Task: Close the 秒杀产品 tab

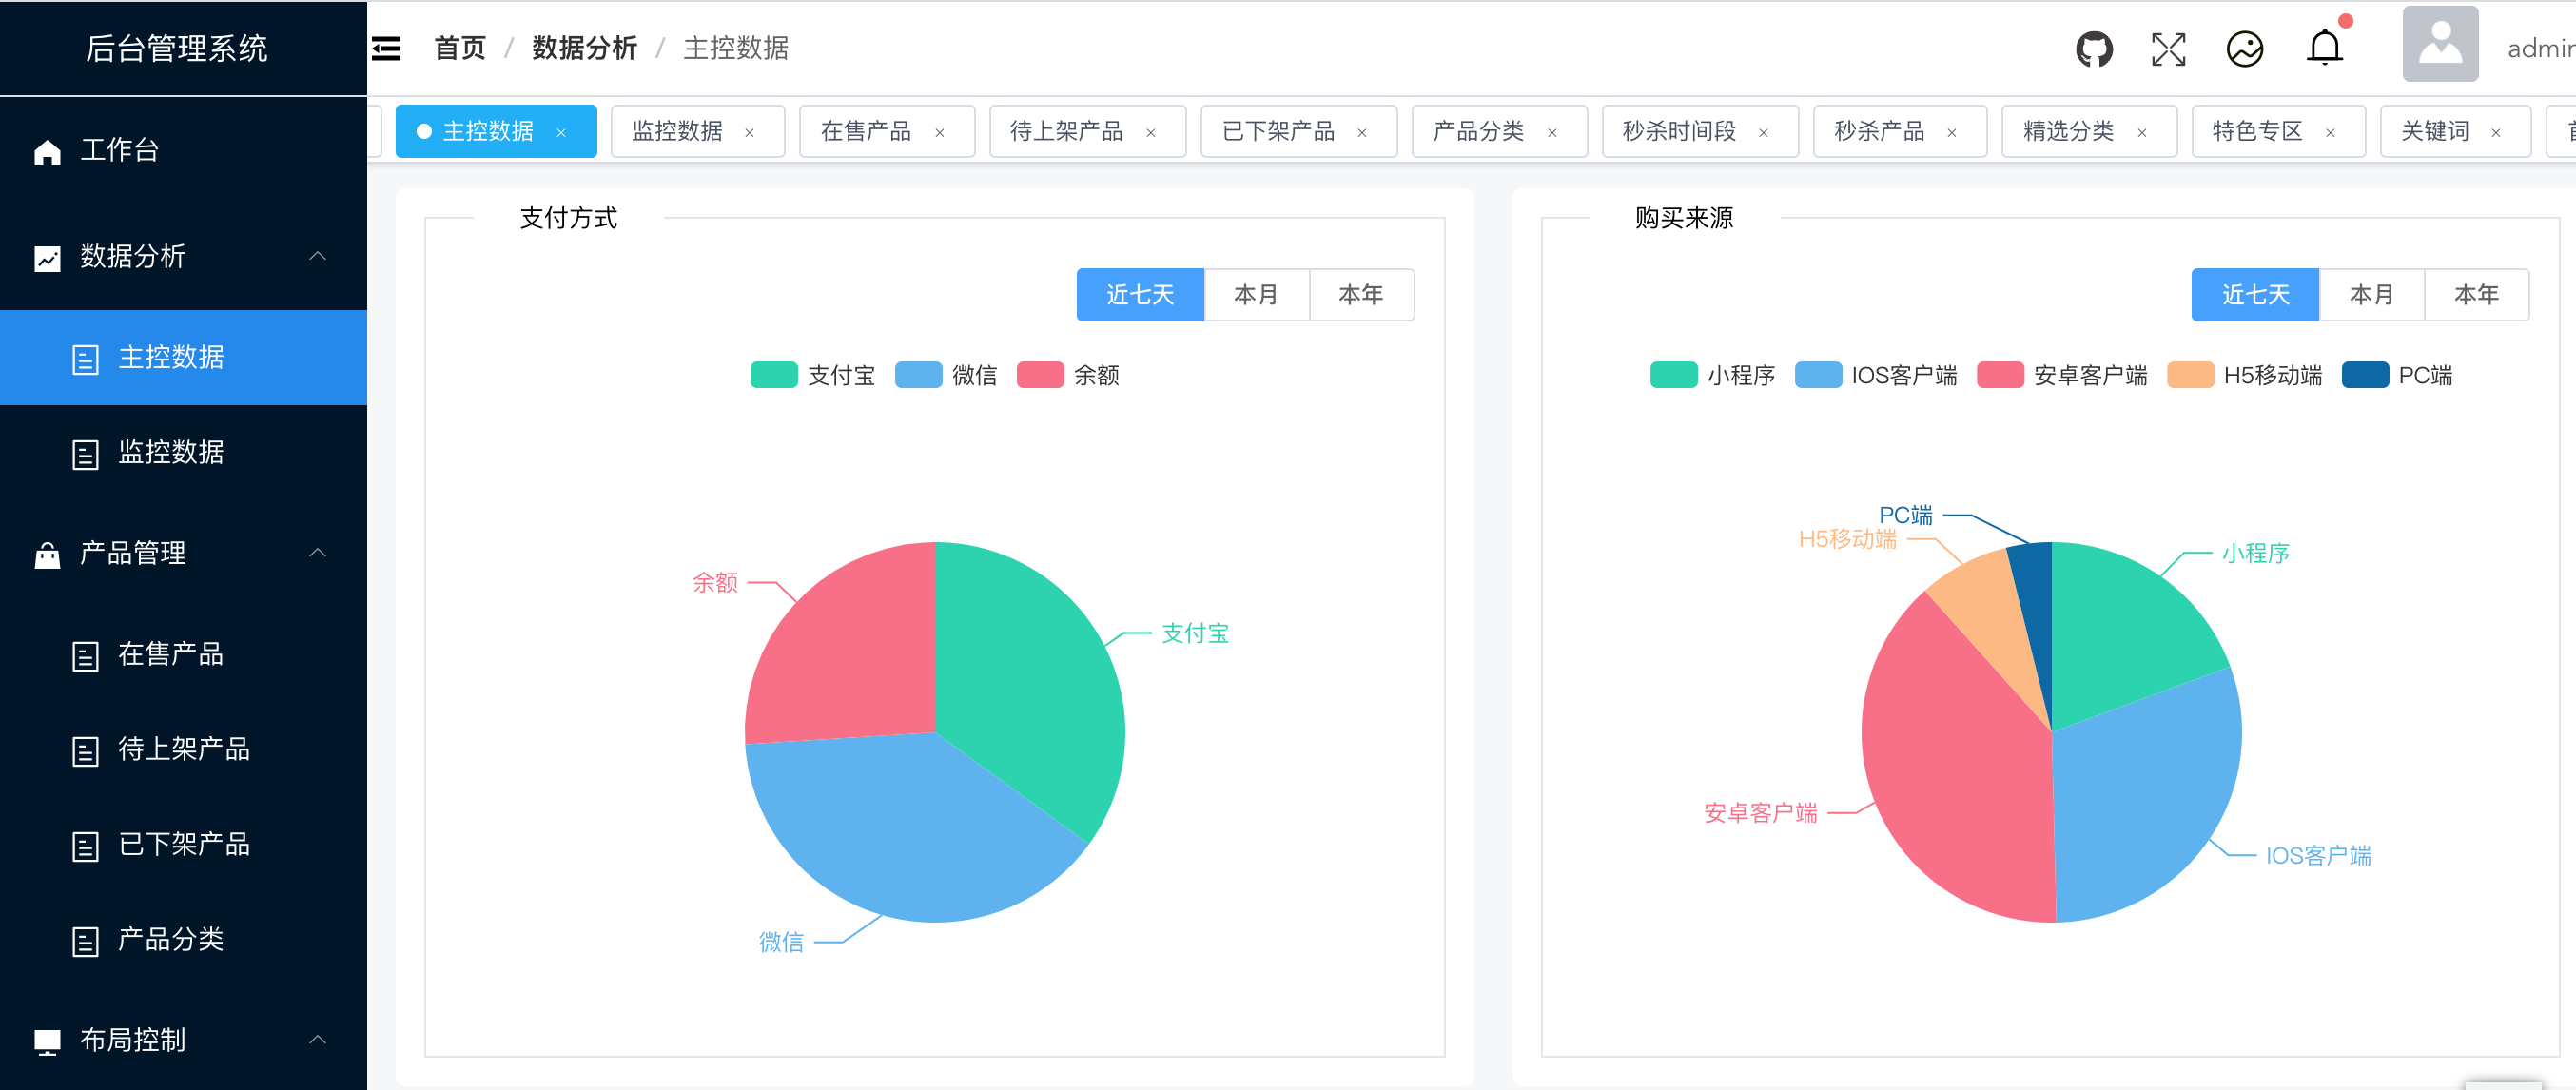Action: tap(1951, 132)
